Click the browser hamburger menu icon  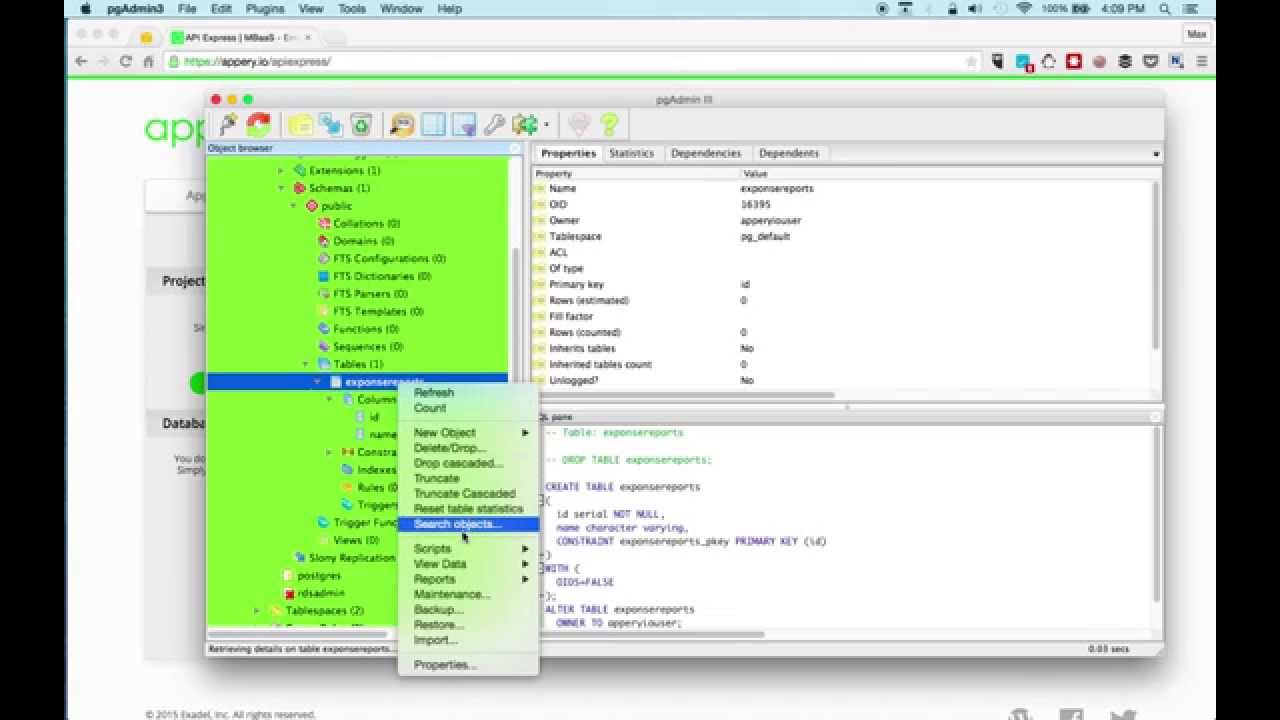[1202, 61]
